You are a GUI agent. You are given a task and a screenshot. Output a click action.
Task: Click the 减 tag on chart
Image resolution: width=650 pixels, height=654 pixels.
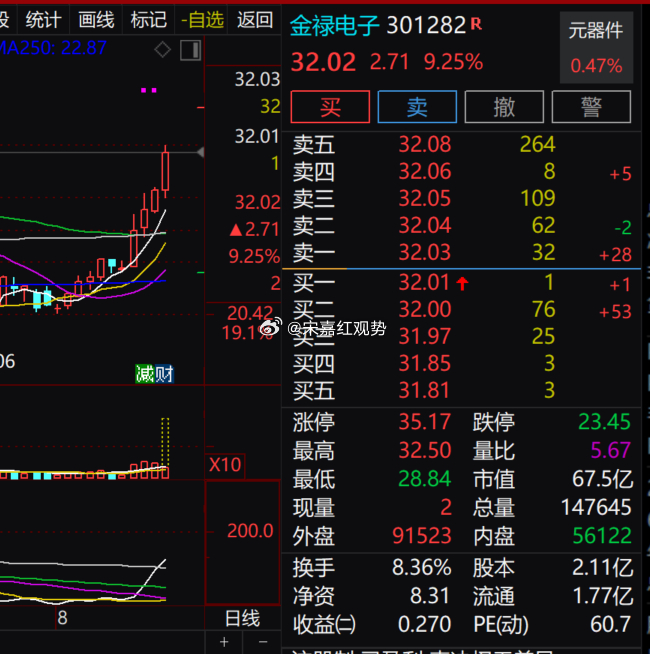pos(145,374)
